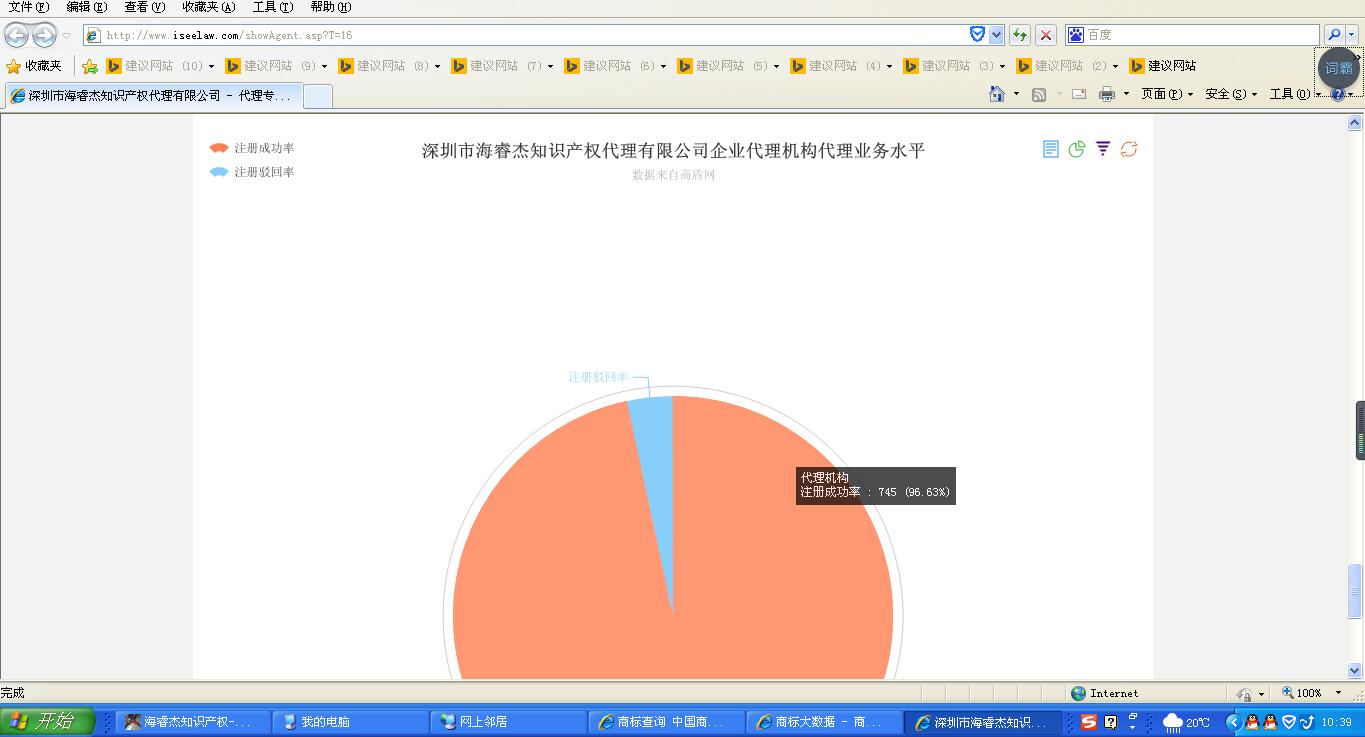Open the 文件(F) menu
This screenshot has height=737, width=1365.
pyautogui.click(x=28, y=7)
